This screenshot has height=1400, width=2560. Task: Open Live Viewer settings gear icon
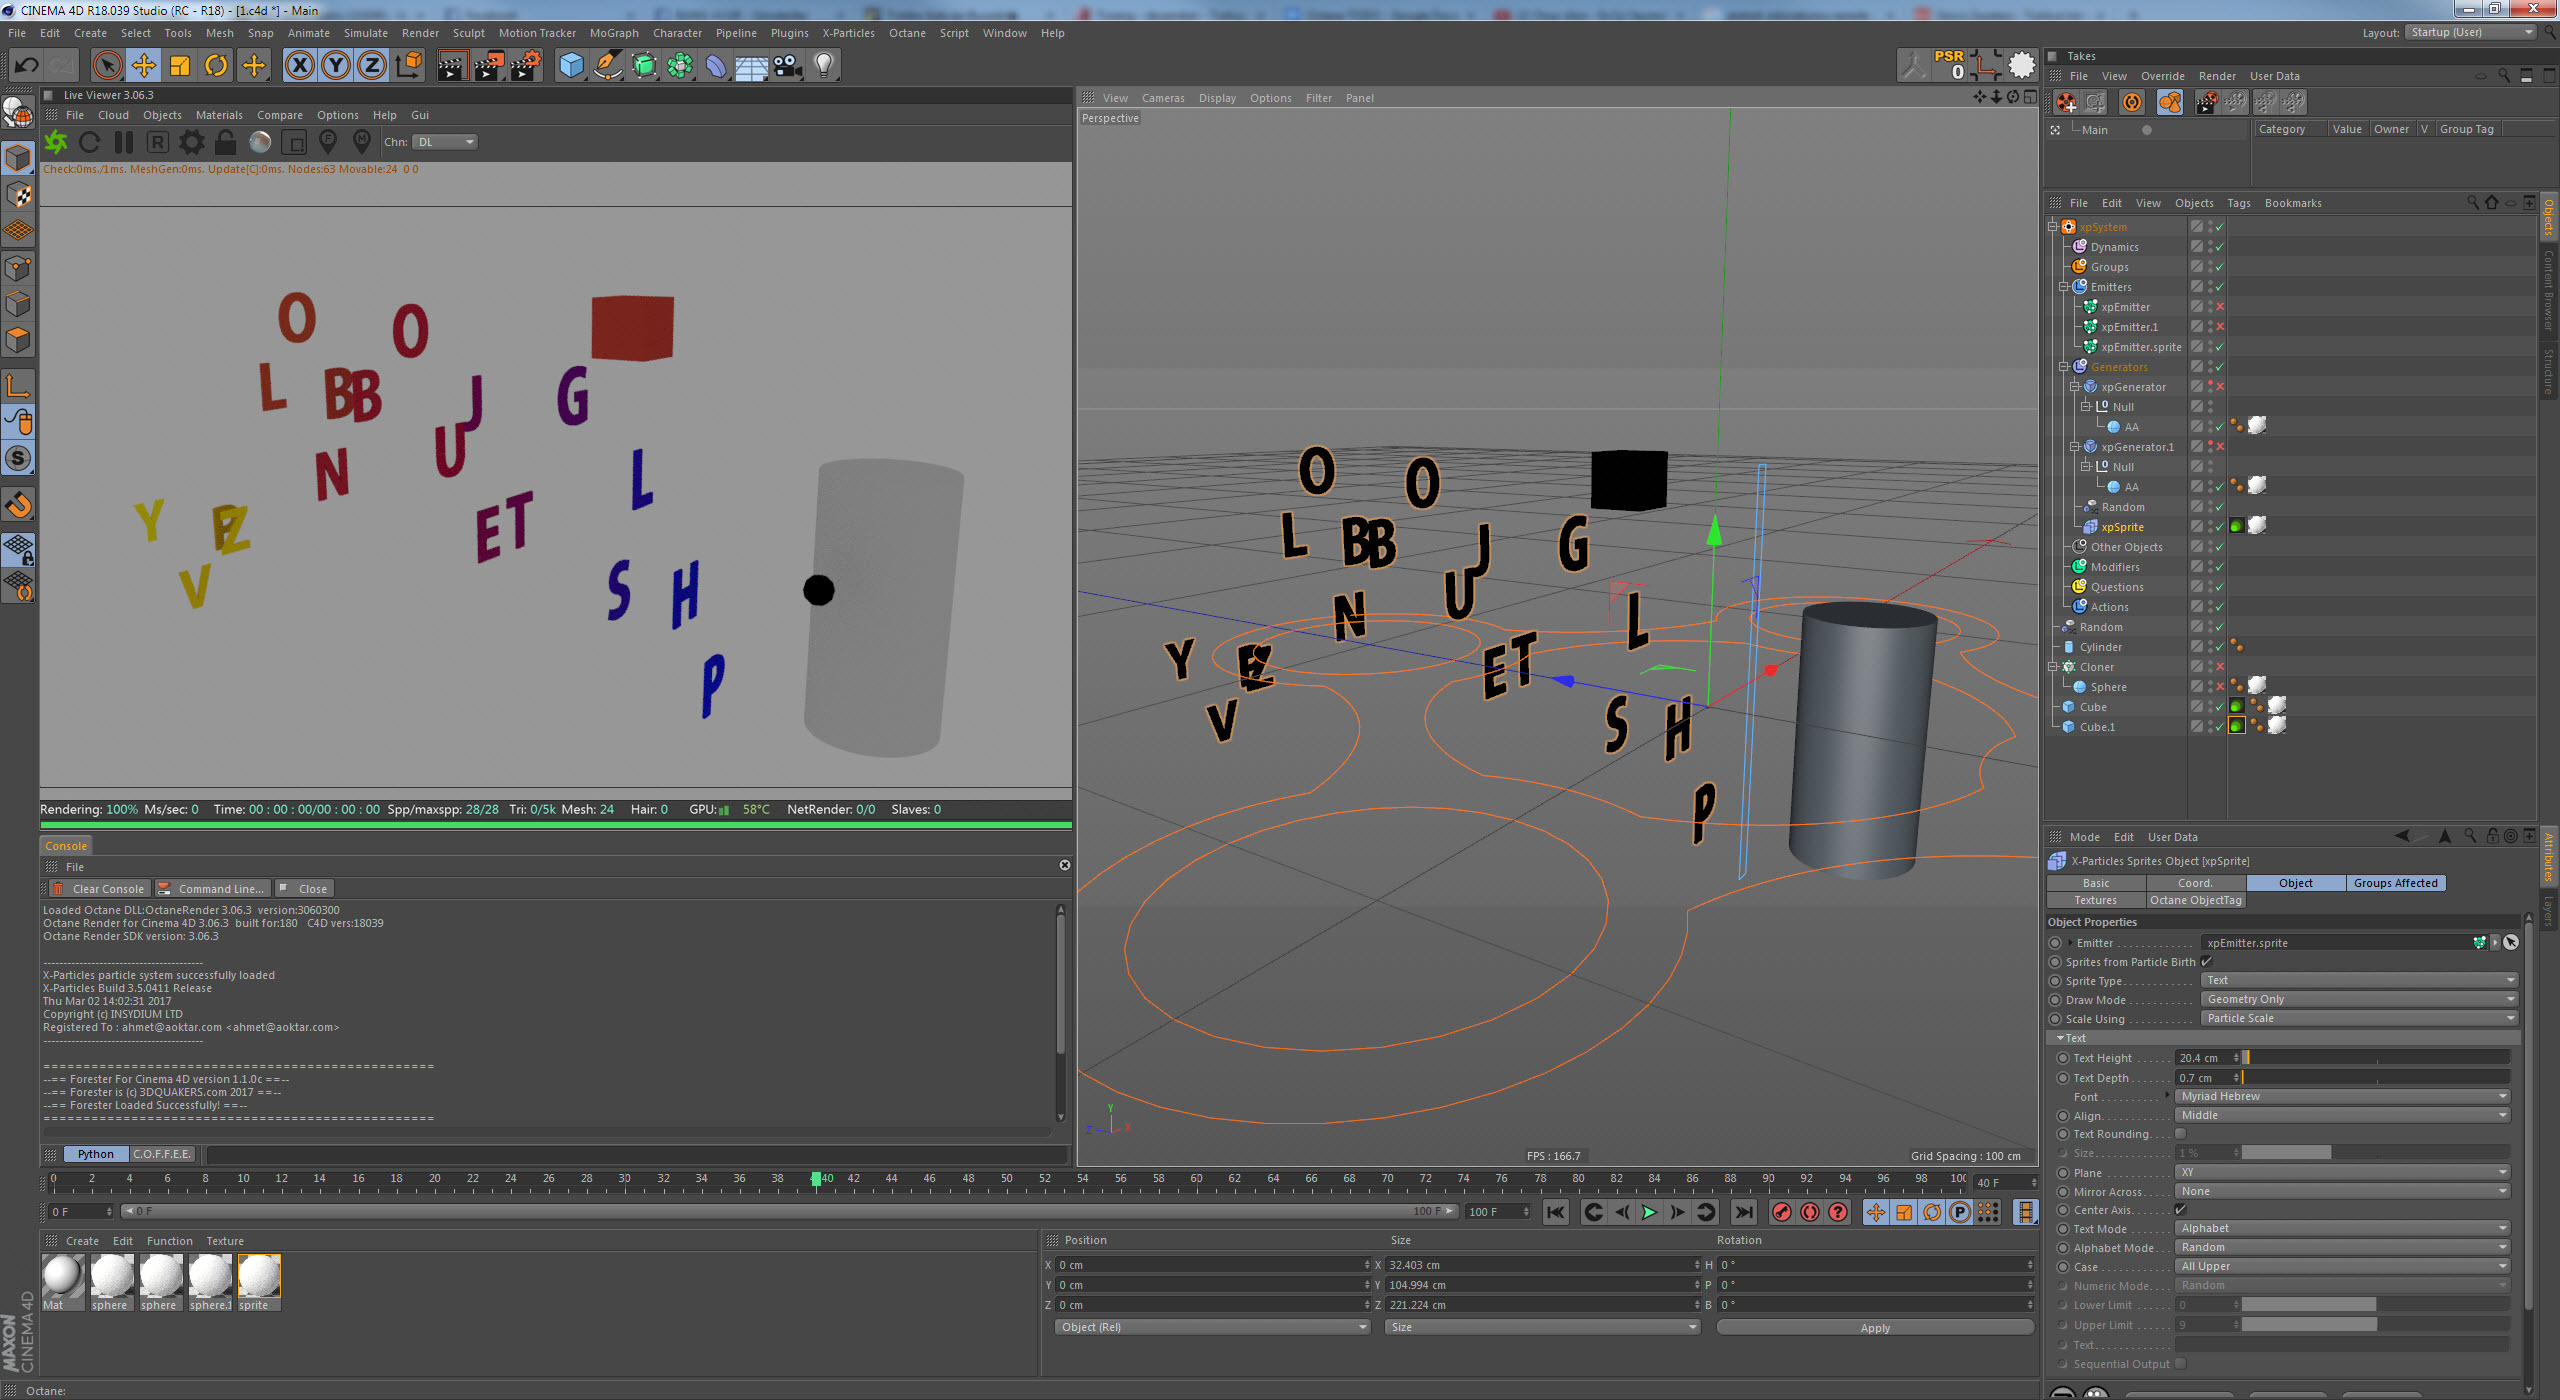[191, 142]
